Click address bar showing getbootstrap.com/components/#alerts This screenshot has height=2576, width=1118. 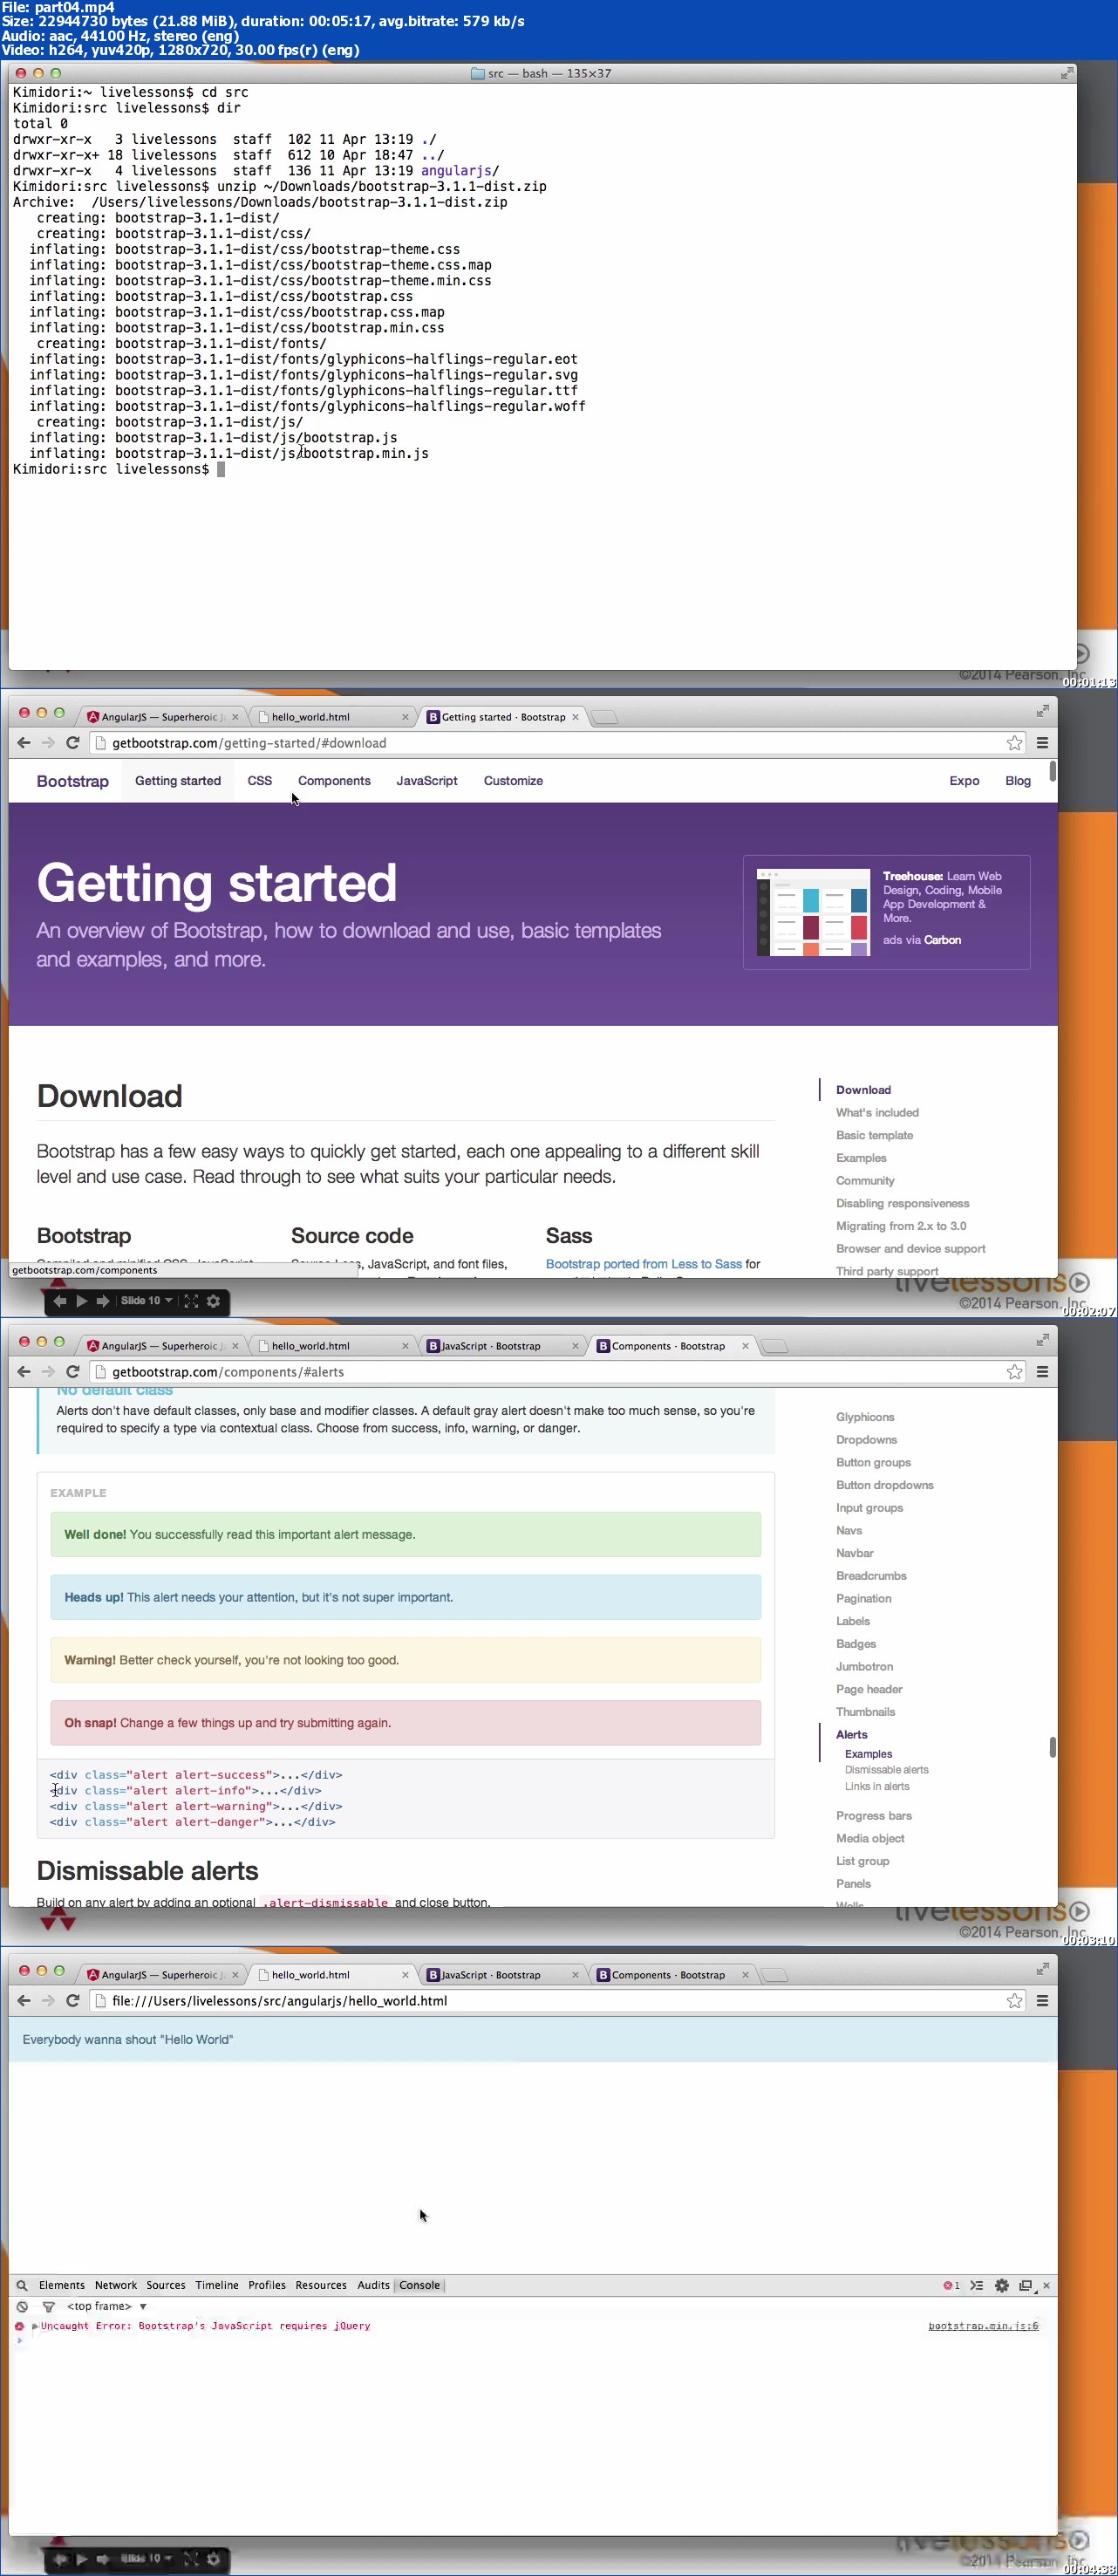[x=558, y=1371]
